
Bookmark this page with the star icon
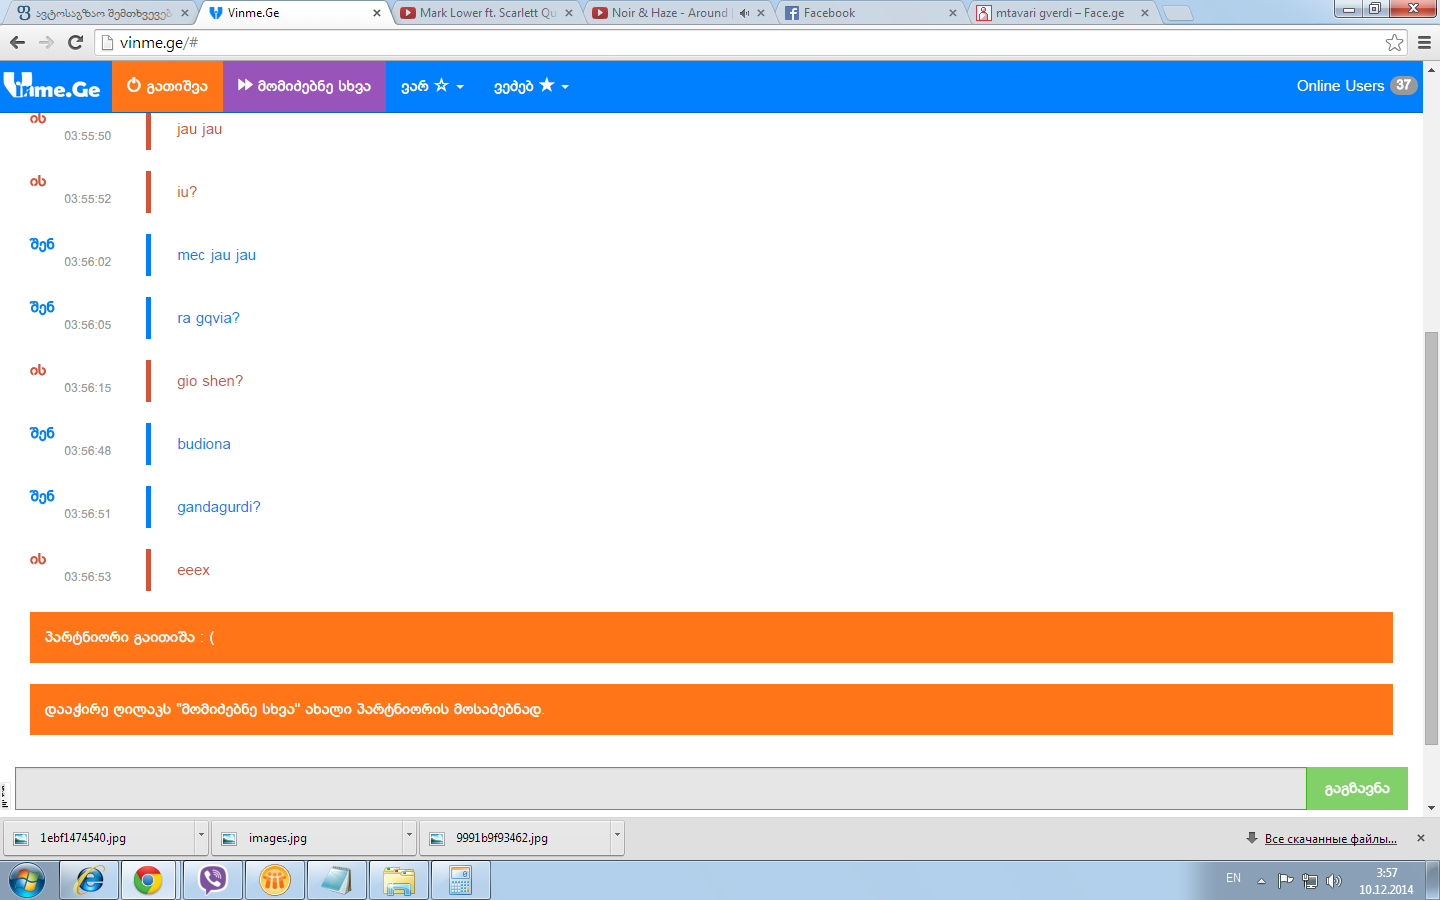point(1394,42)
